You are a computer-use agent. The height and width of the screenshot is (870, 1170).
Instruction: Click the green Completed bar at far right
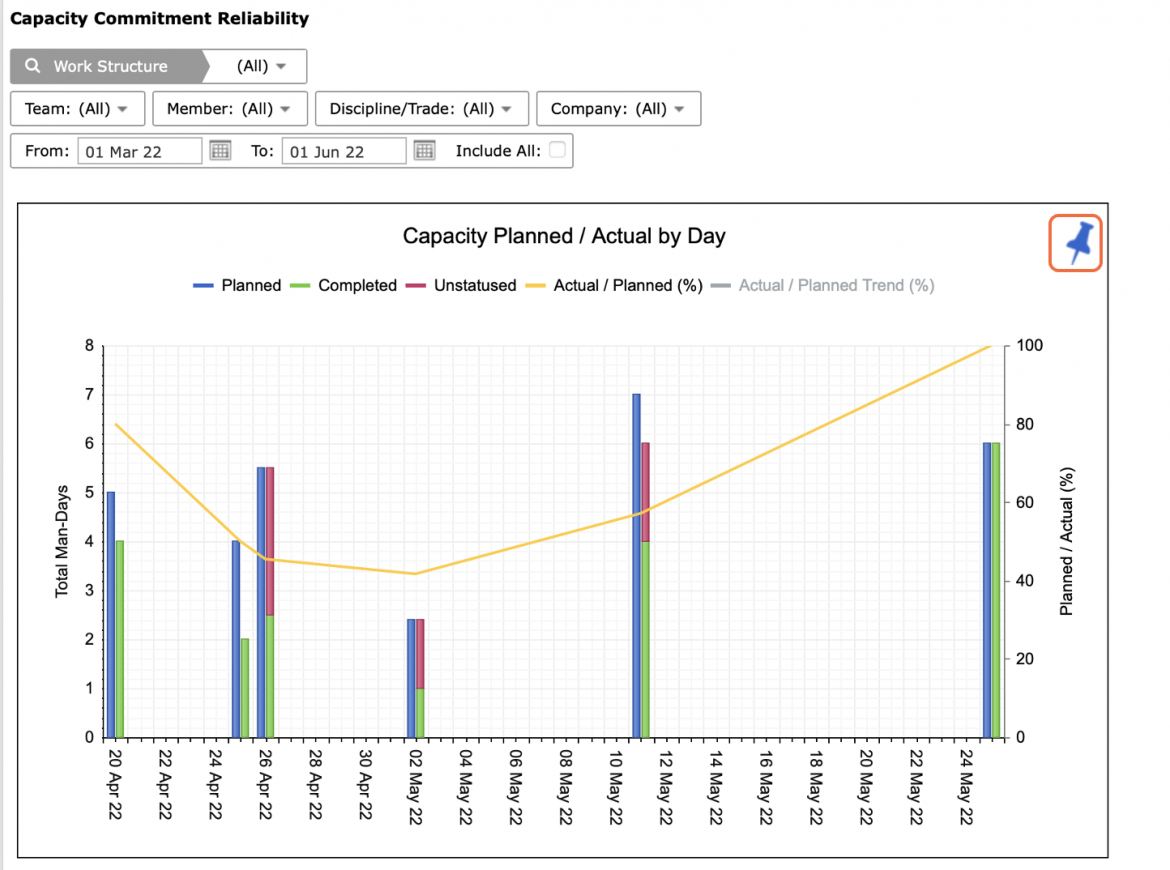[x=996, y=590]
